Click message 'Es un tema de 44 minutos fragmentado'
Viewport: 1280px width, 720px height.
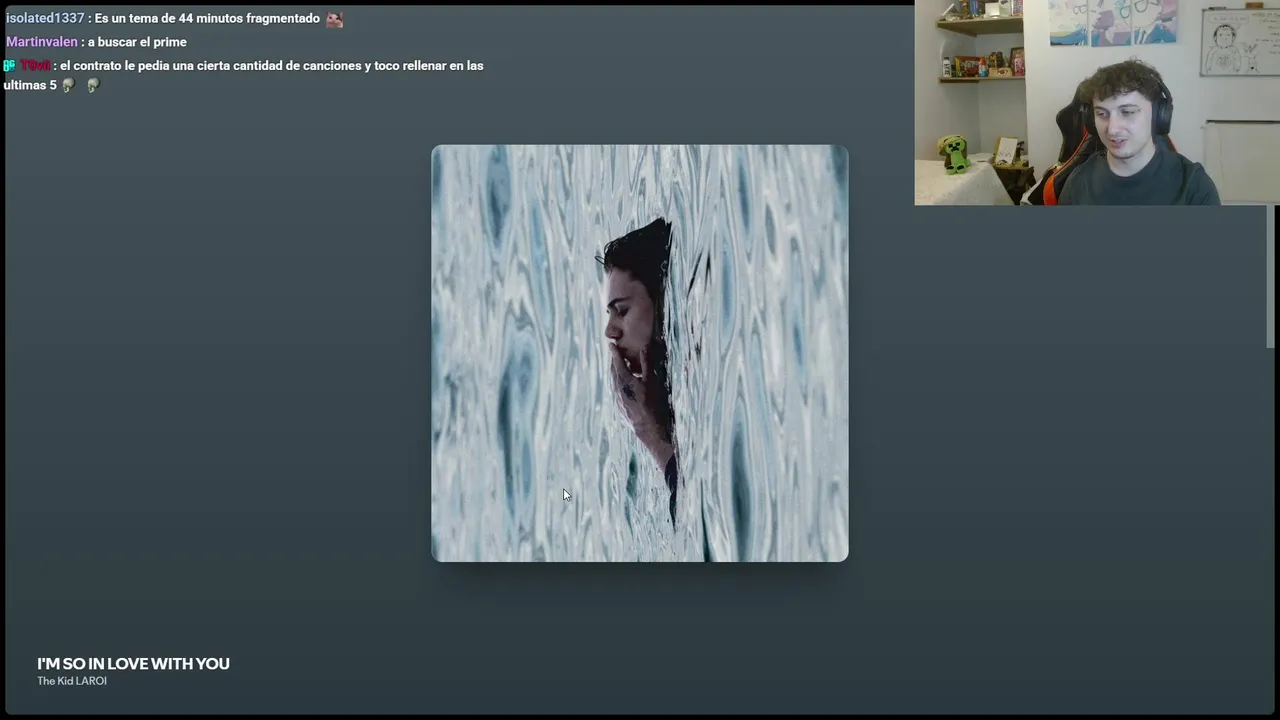click(x=207, y=18)
